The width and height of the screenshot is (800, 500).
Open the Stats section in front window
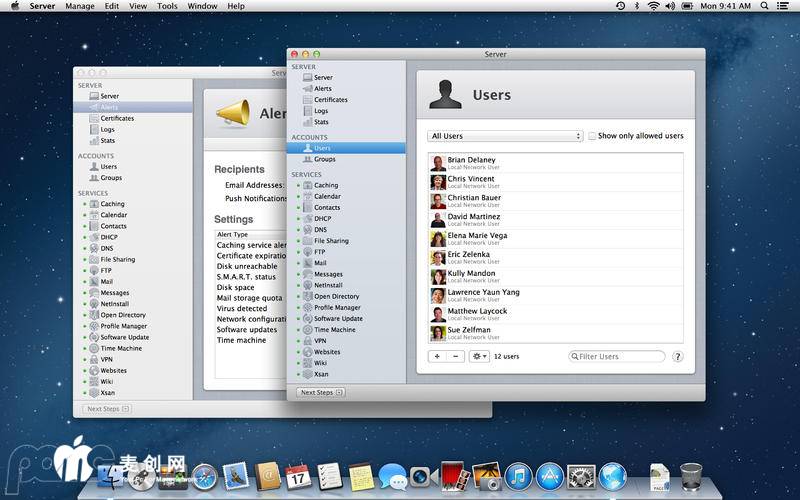[x=321, y=122]
